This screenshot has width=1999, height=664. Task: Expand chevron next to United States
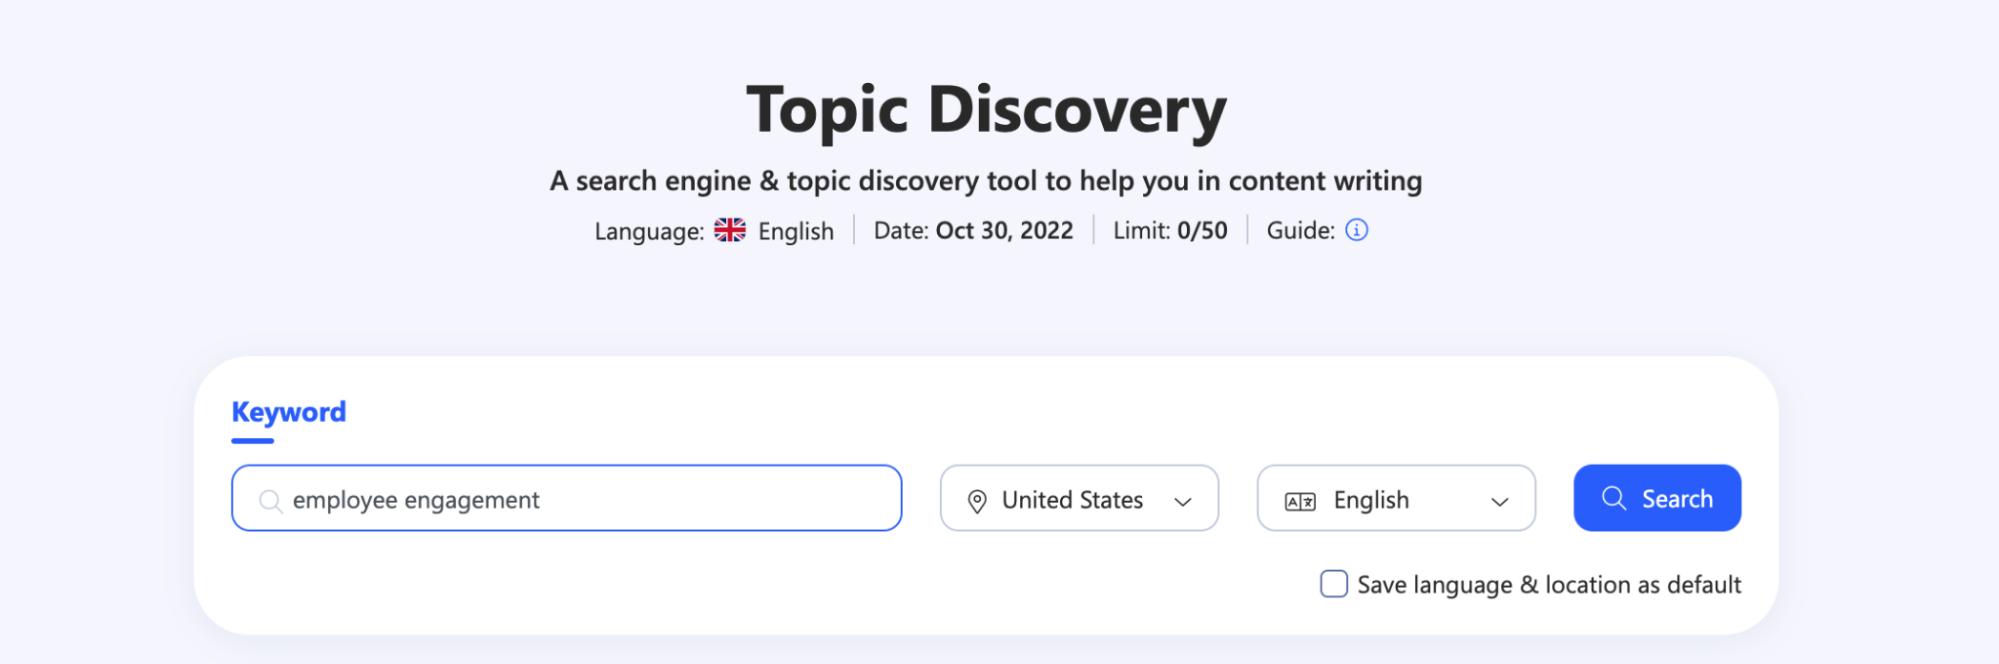[1183, 502]
